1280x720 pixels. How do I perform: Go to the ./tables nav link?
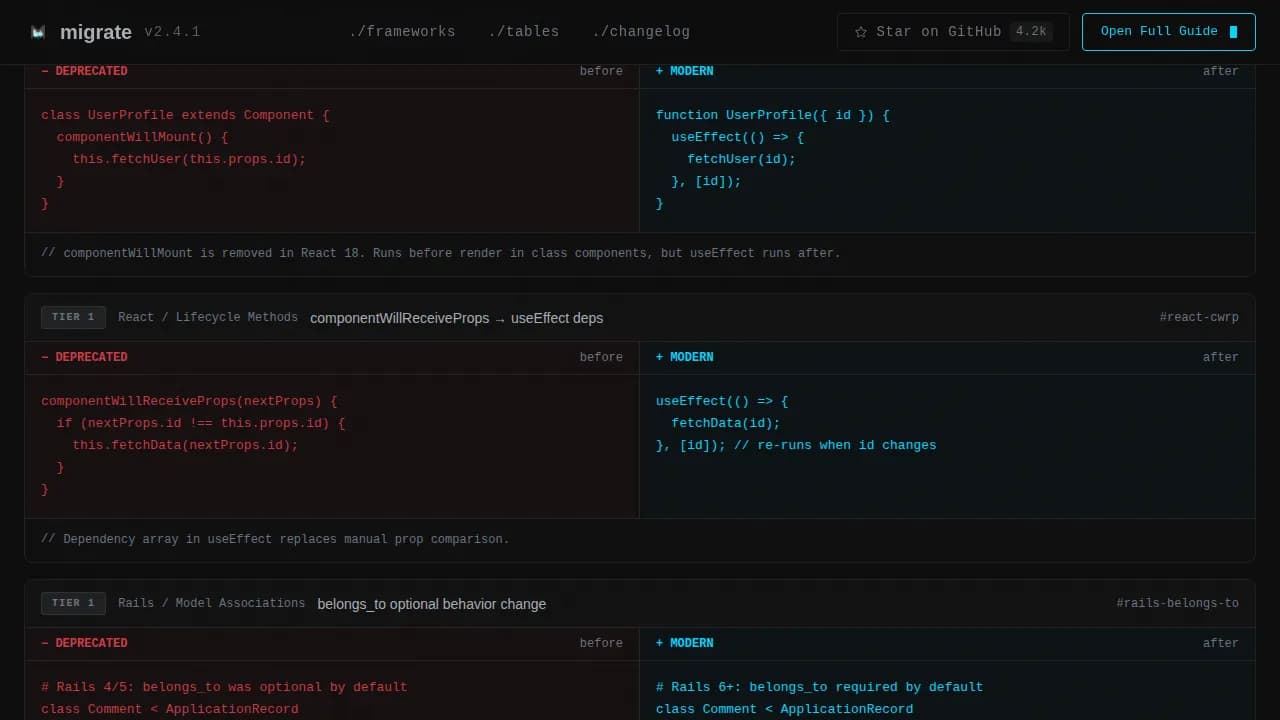point(523,32)
